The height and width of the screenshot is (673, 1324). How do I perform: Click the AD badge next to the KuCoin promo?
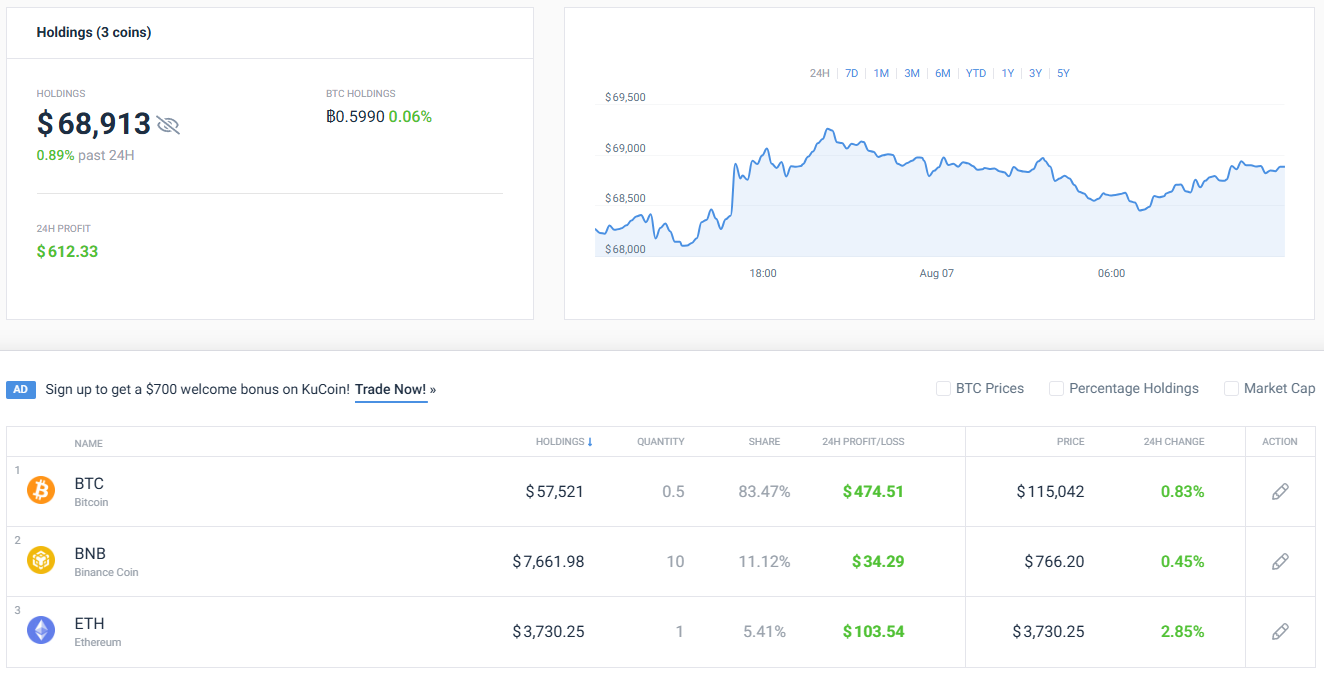click(20, 389)
